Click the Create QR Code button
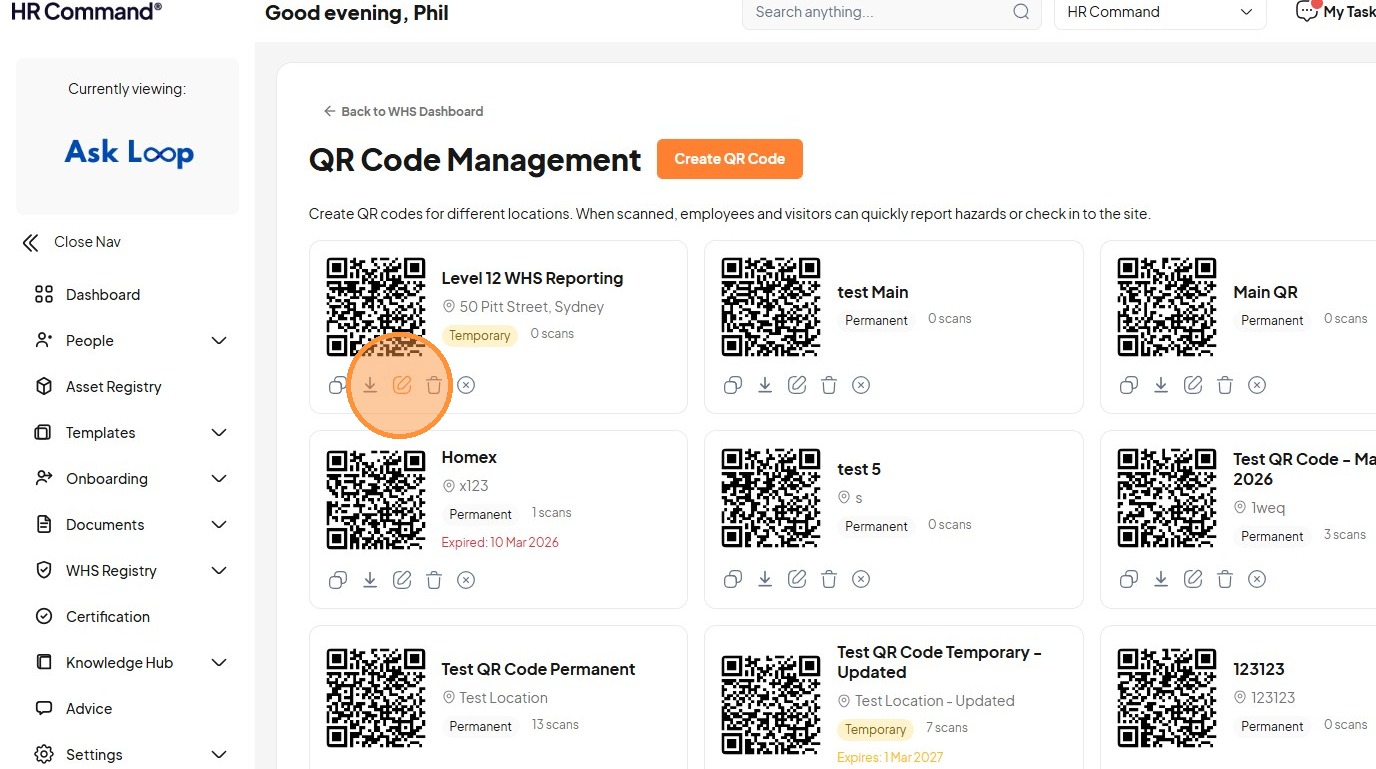 (x=730, y=159)
